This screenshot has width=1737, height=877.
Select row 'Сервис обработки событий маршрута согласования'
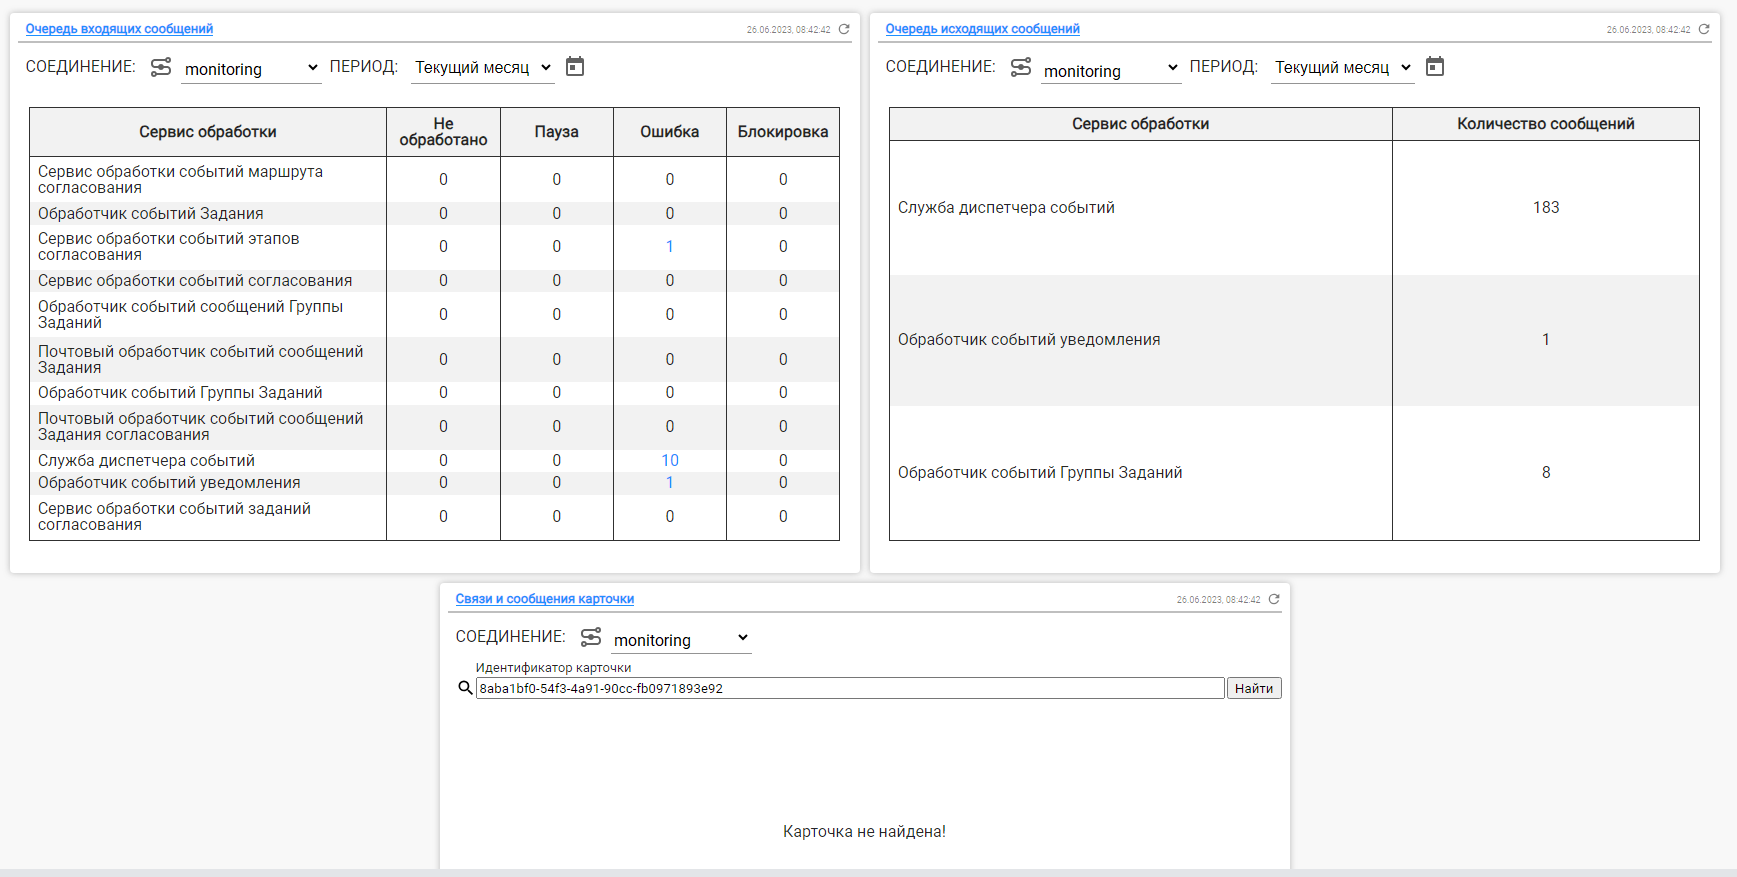click(434, 180)
